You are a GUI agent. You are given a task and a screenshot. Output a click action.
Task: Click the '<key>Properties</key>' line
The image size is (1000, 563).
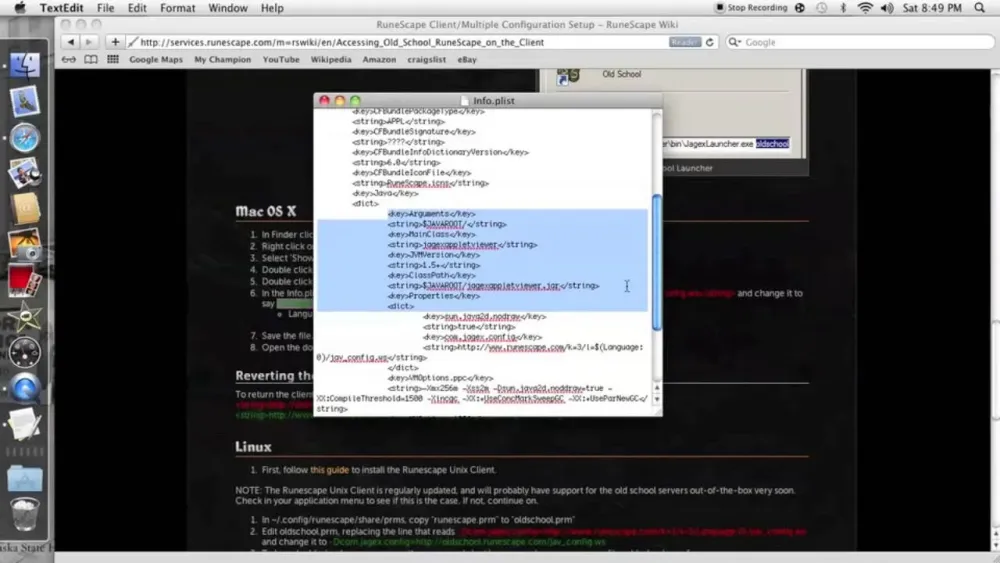pyautogui.click(x=434, y=296)
